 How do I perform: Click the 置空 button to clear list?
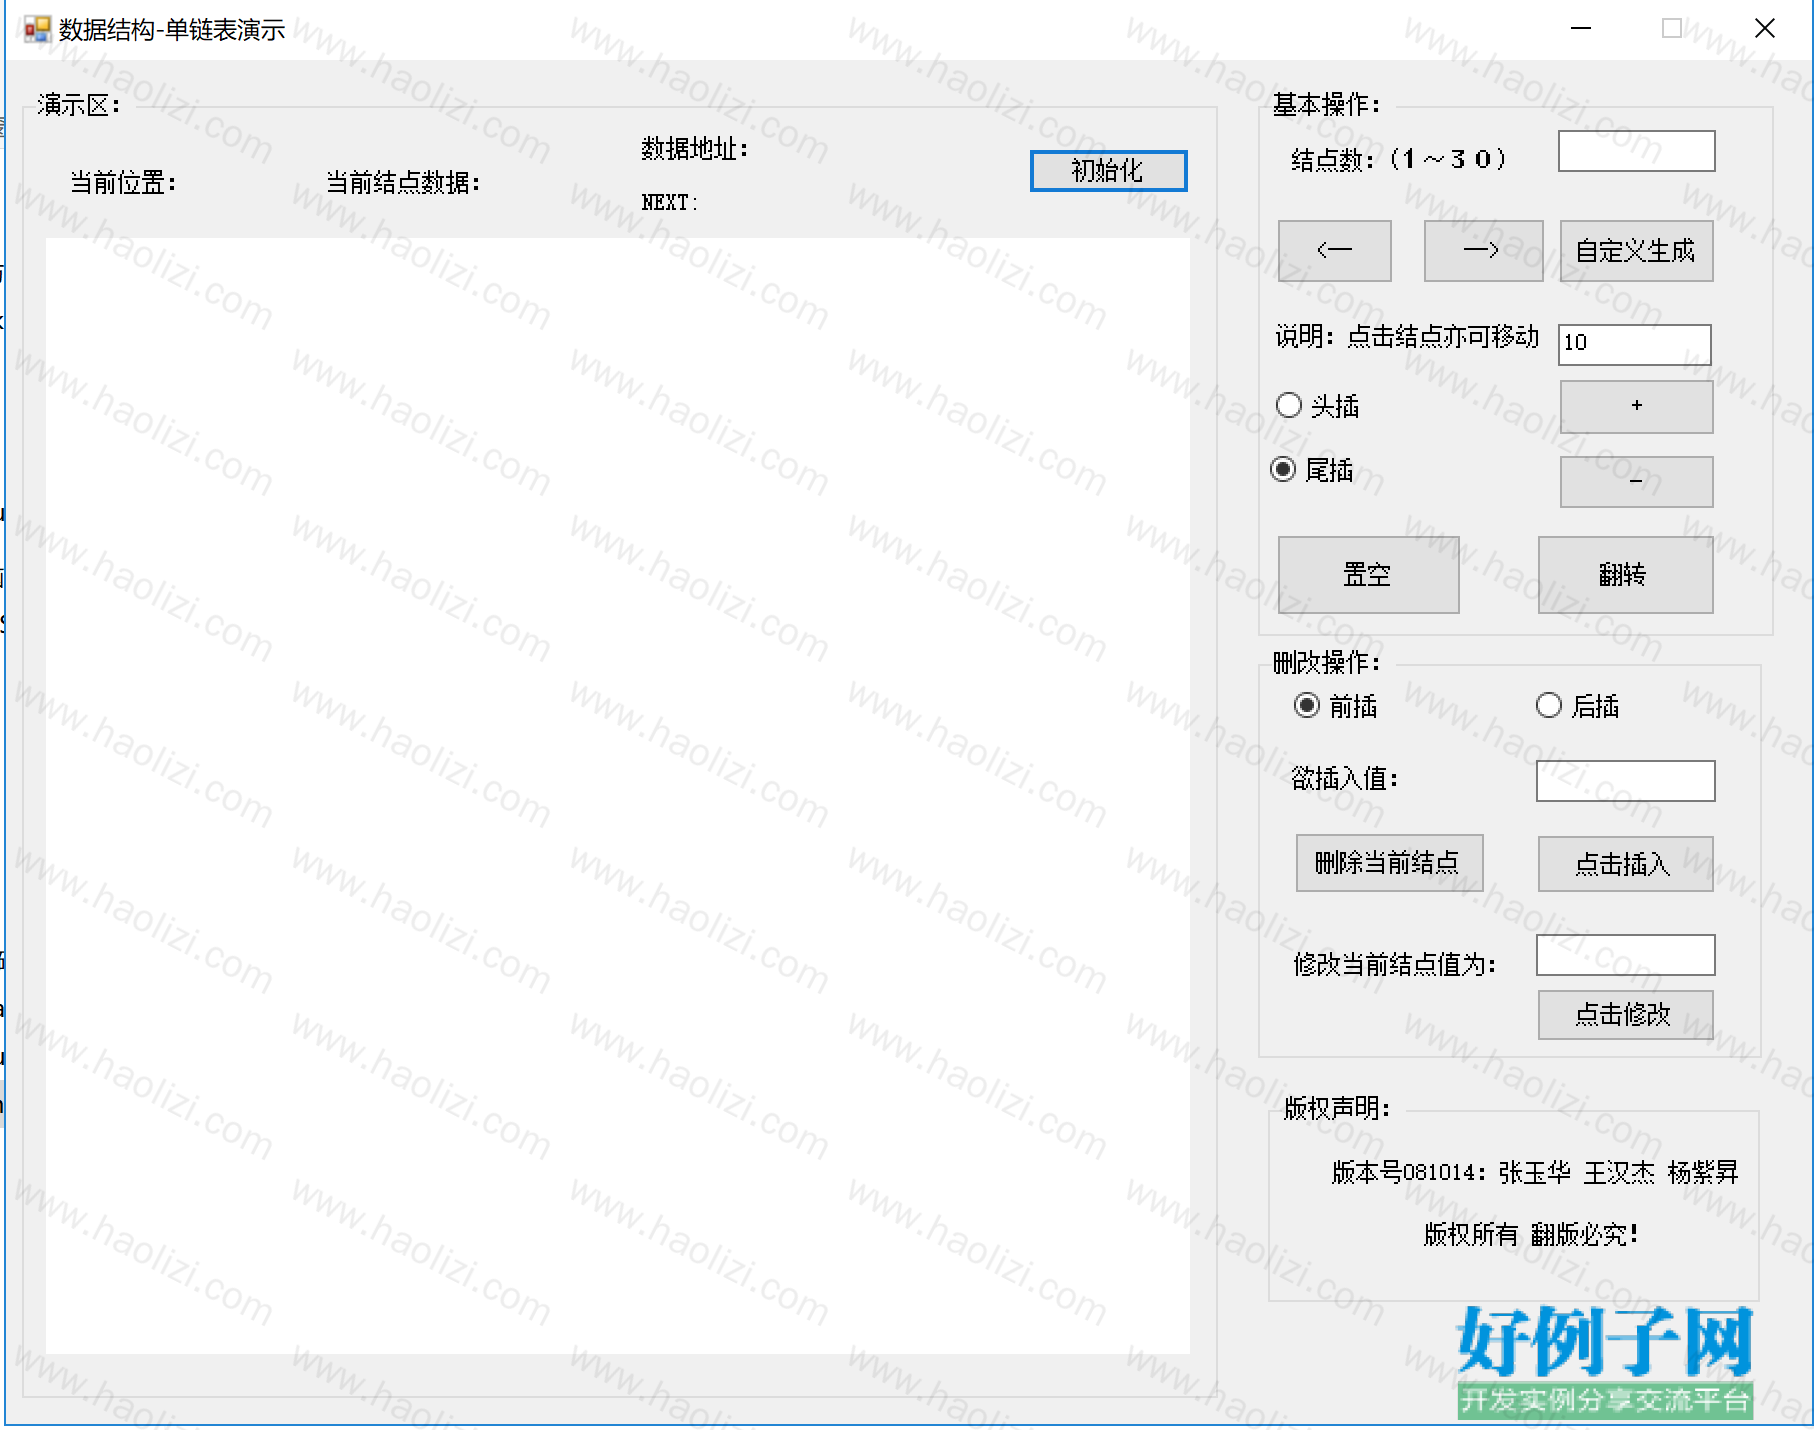(x=1368, y=574)
